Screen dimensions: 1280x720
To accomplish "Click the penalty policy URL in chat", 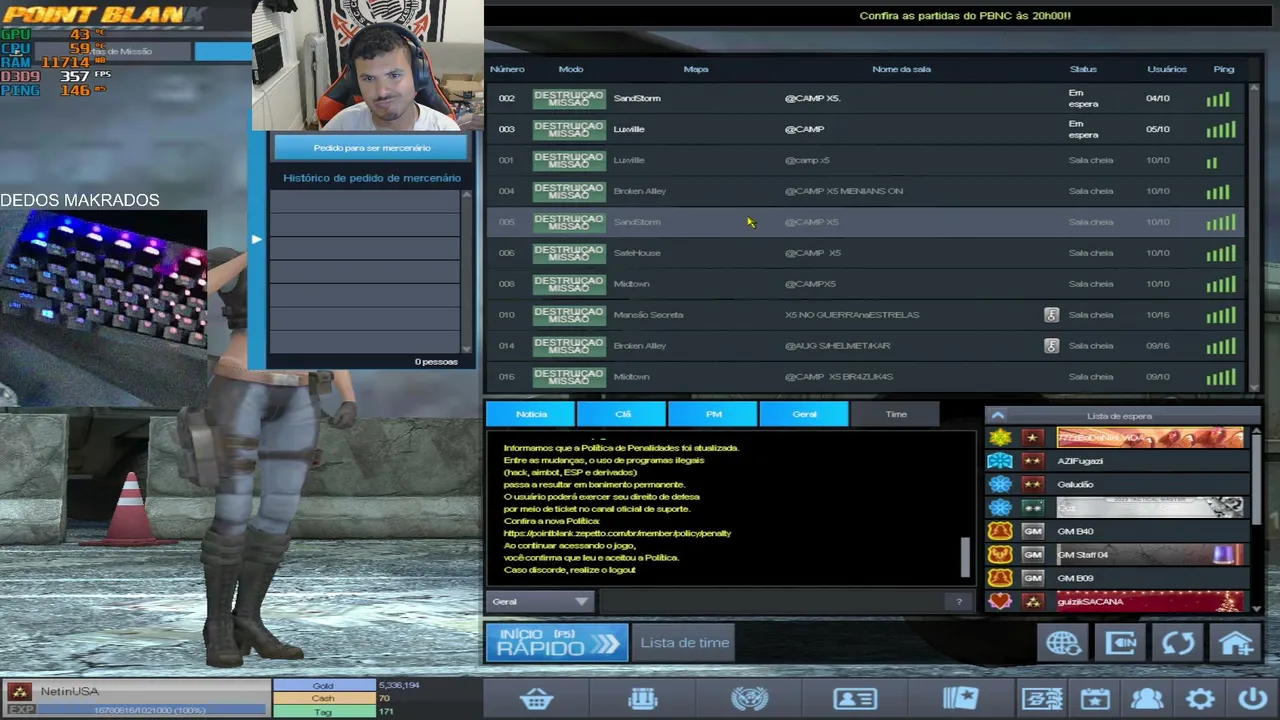I will pos(617,533).
